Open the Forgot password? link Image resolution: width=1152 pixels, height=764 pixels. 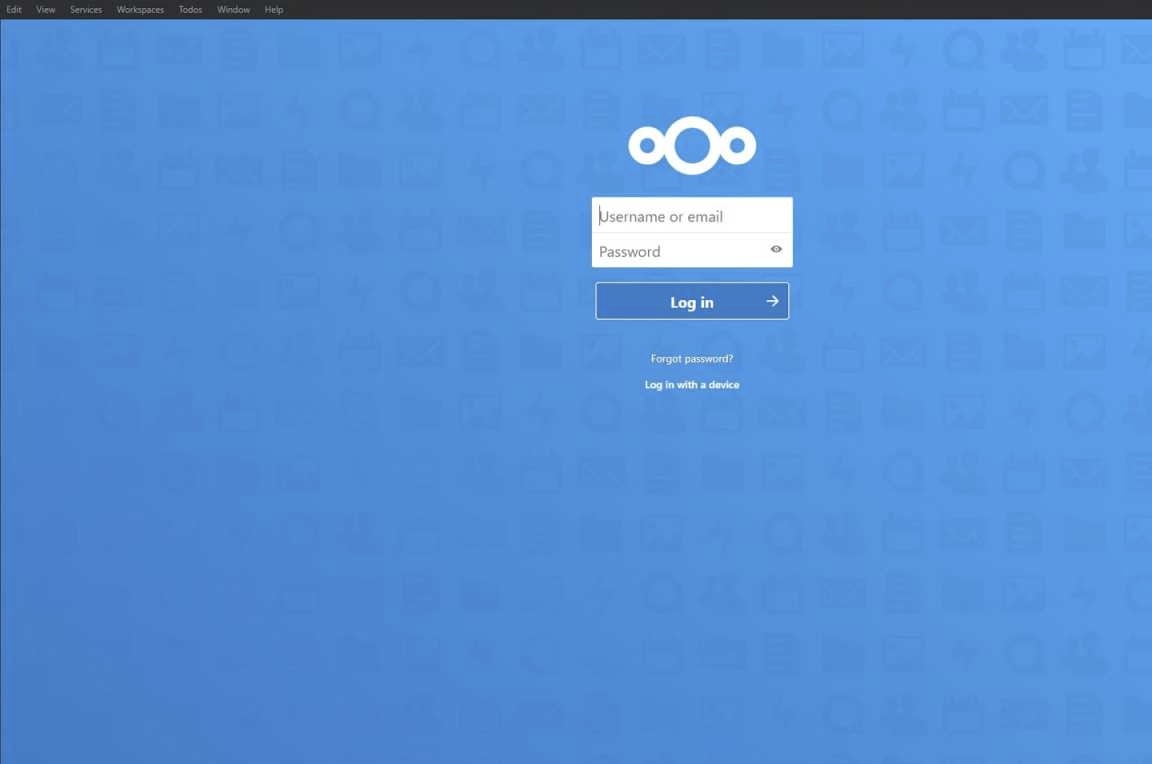(692, 358)
